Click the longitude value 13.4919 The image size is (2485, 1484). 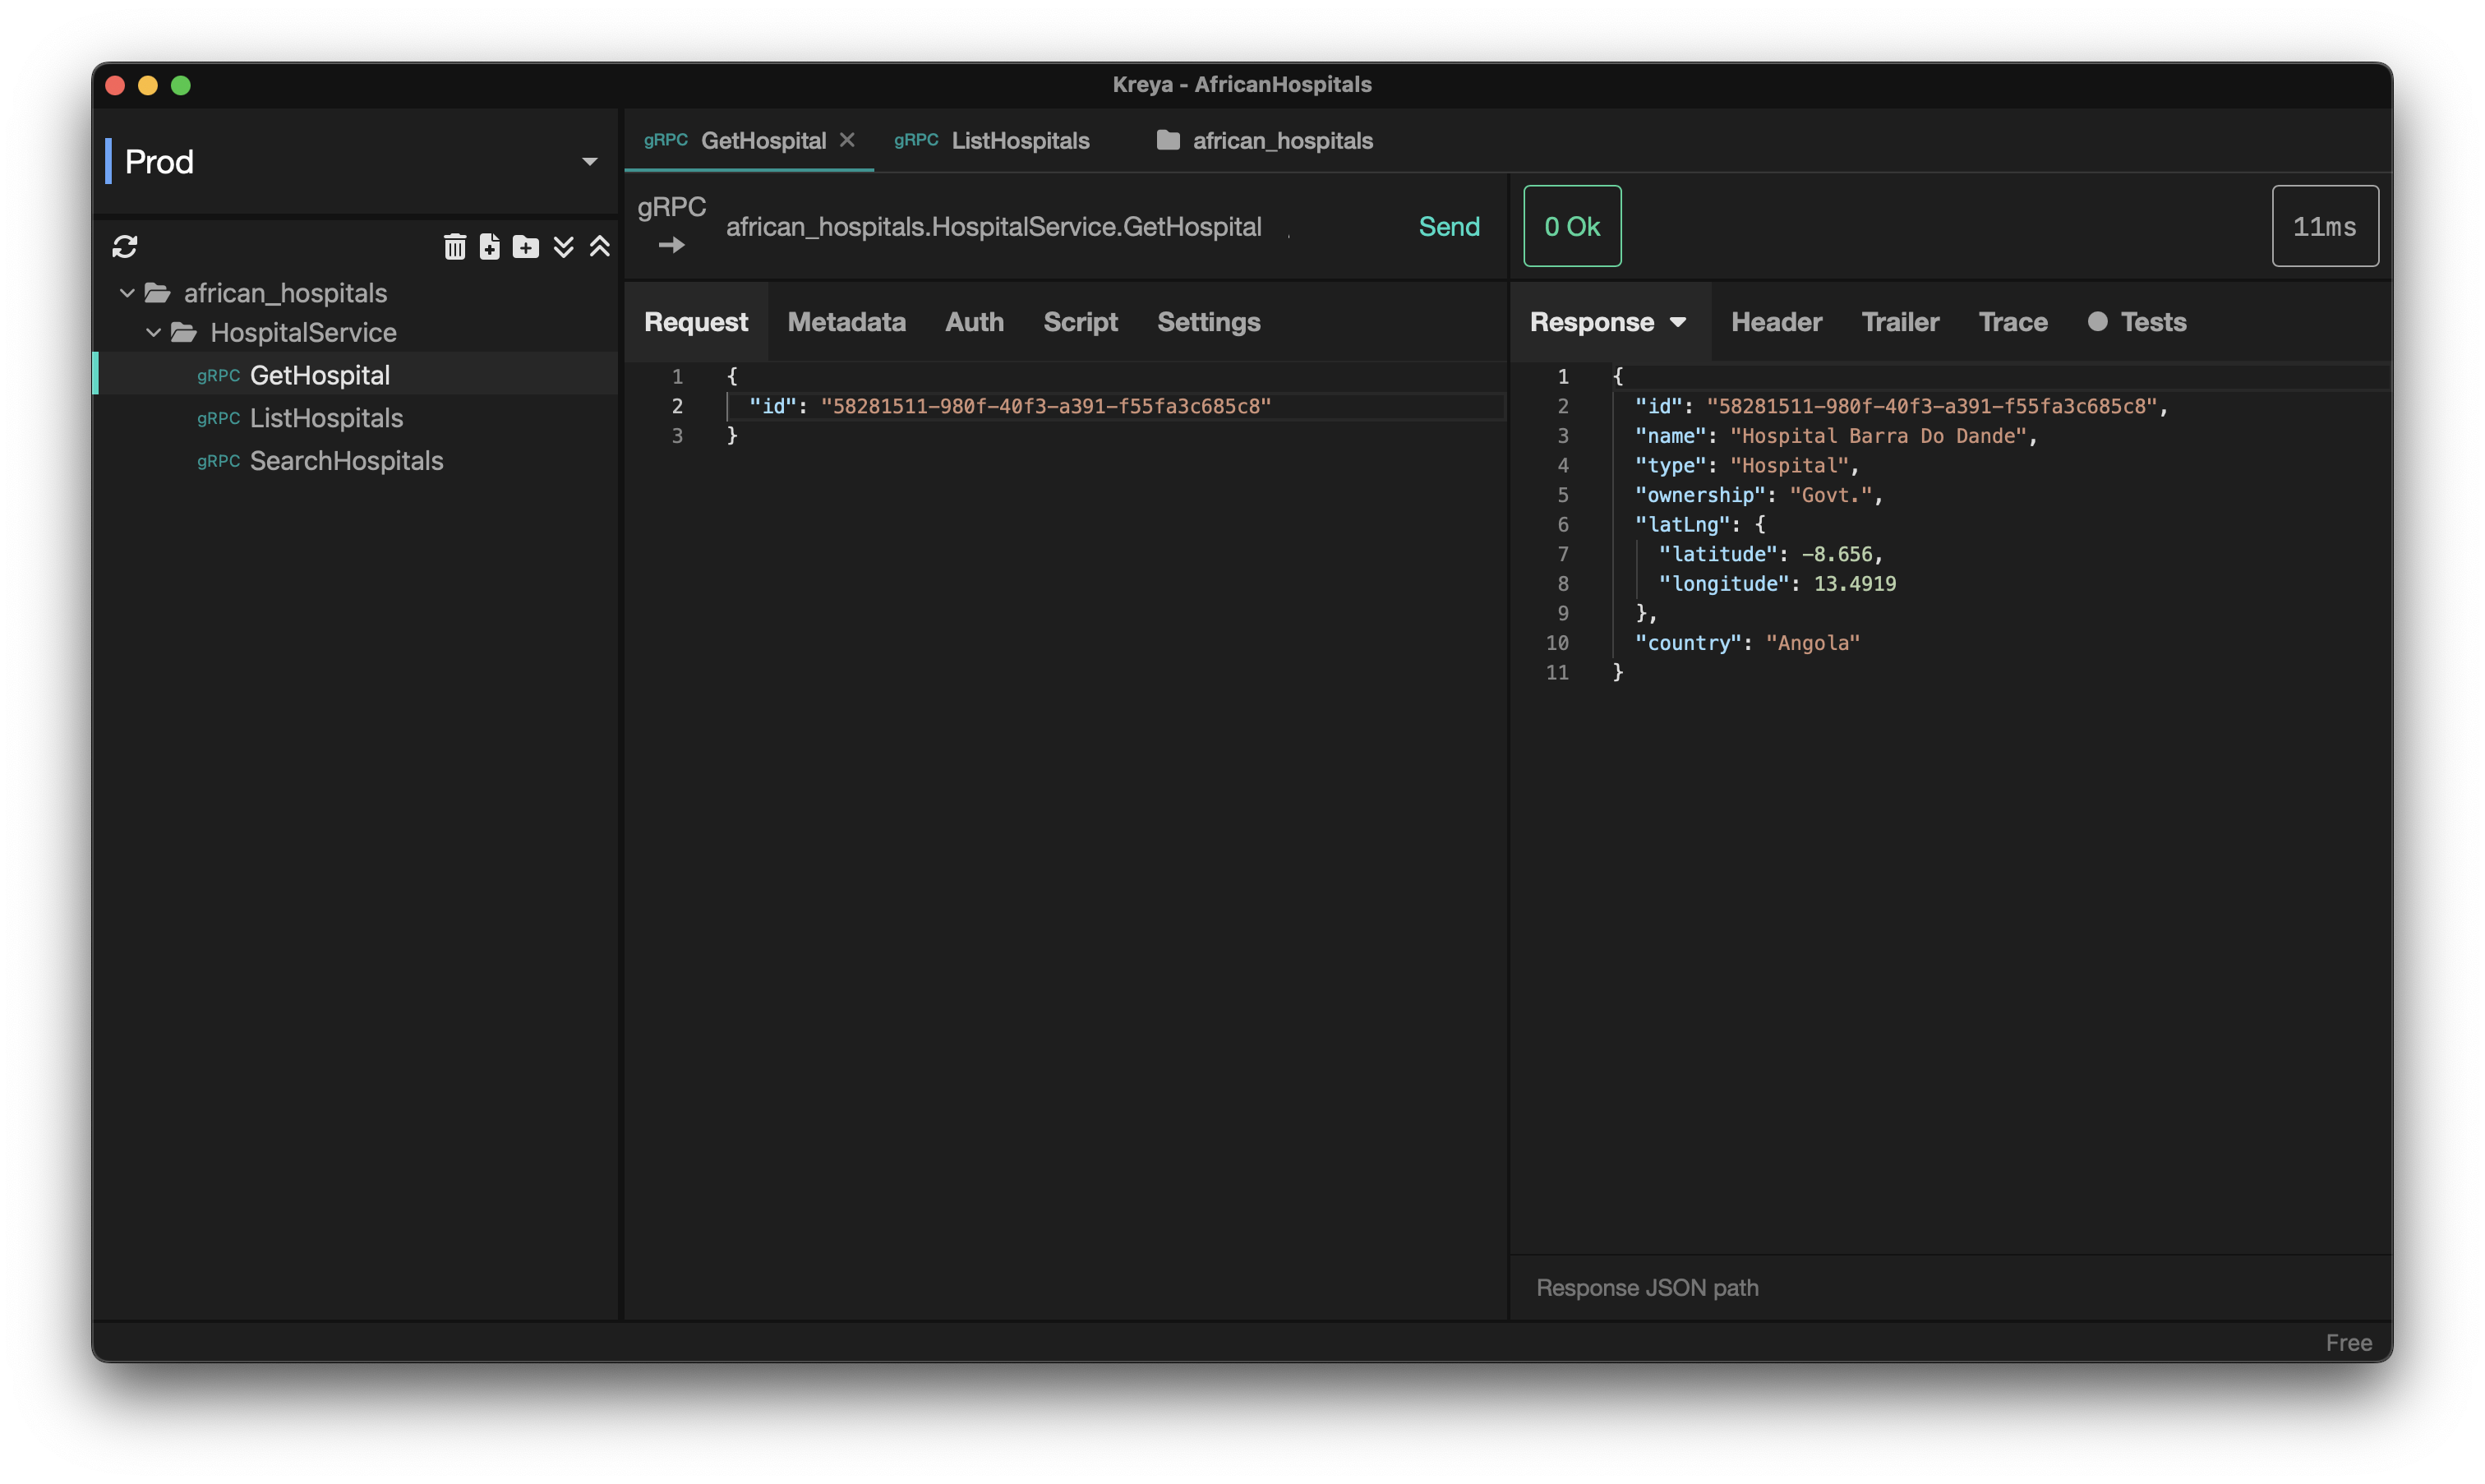tap(1854, 584)
